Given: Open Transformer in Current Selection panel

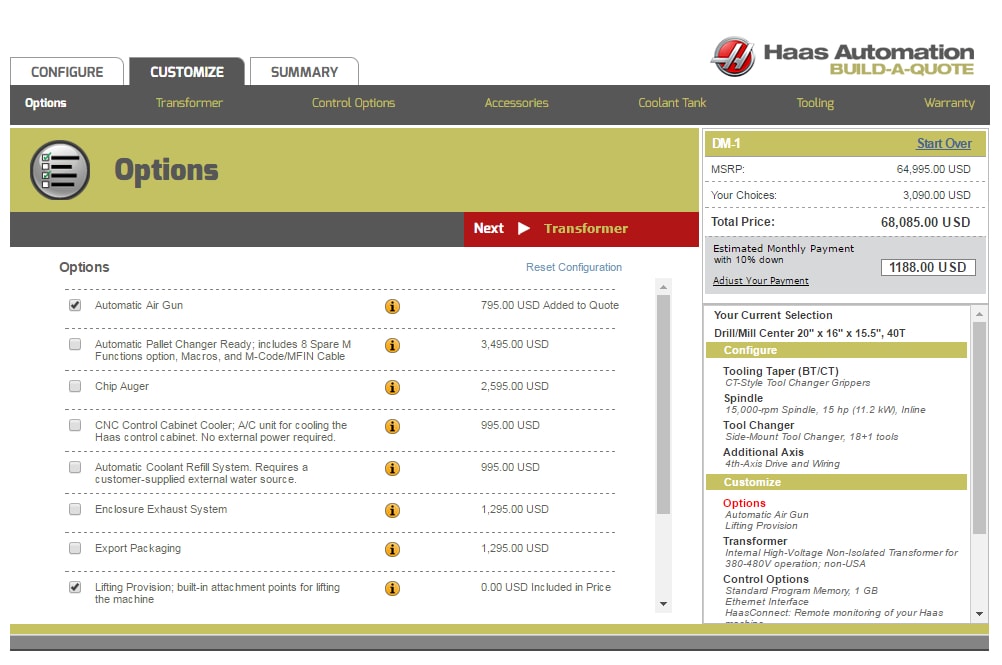Looking at the screenshot, I should click(755, 541).
